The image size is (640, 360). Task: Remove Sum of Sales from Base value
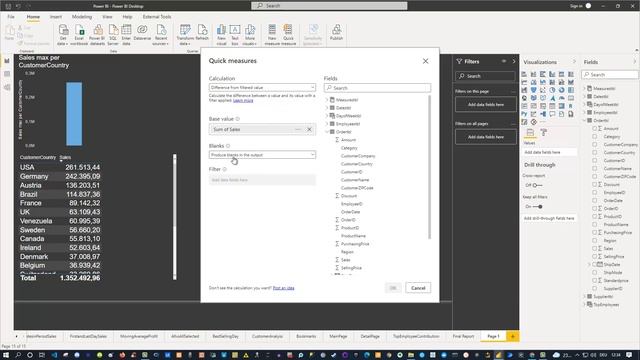[x=309, y=129]
